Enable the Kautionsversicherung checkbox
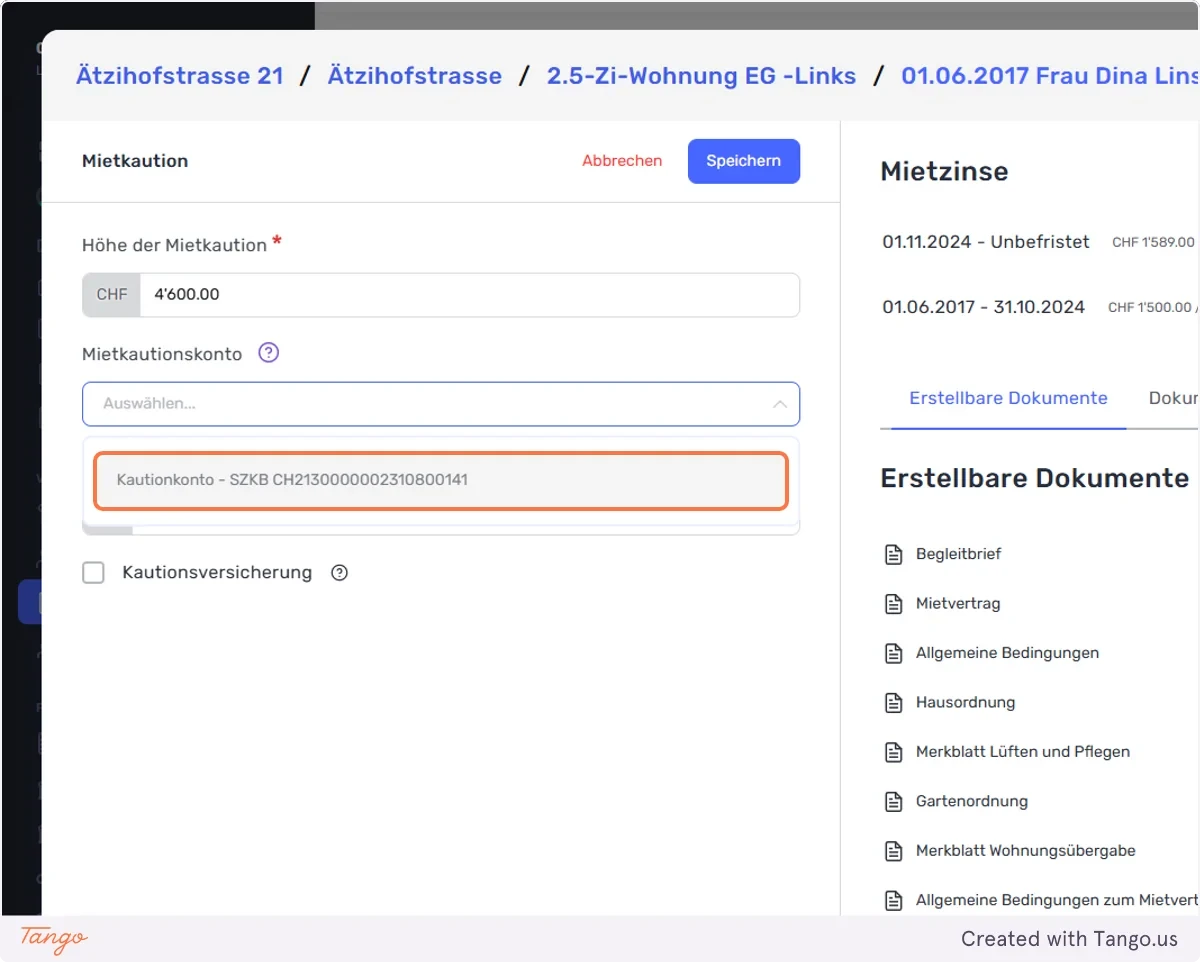1200x962 pixels. click(93, 573)
